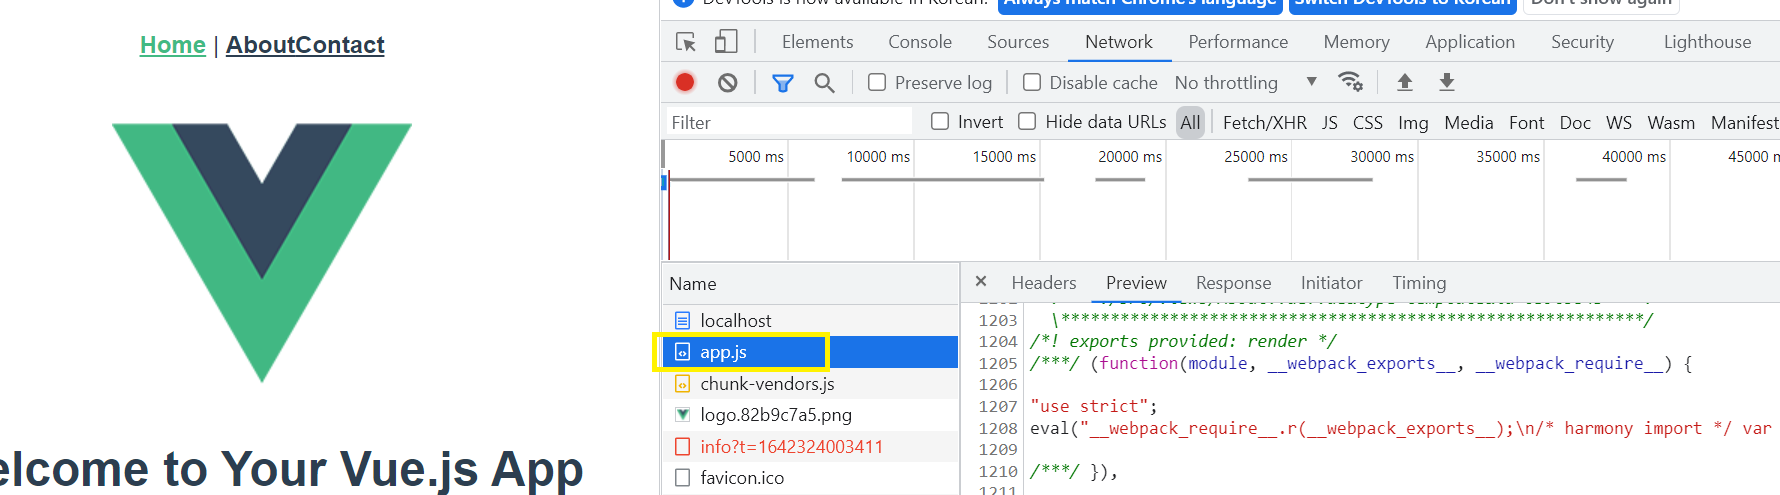Select logo.82b9c7a5.png request row
Image resolution: width=1780 pixels, height=495 pixels.
click(810, 415)
